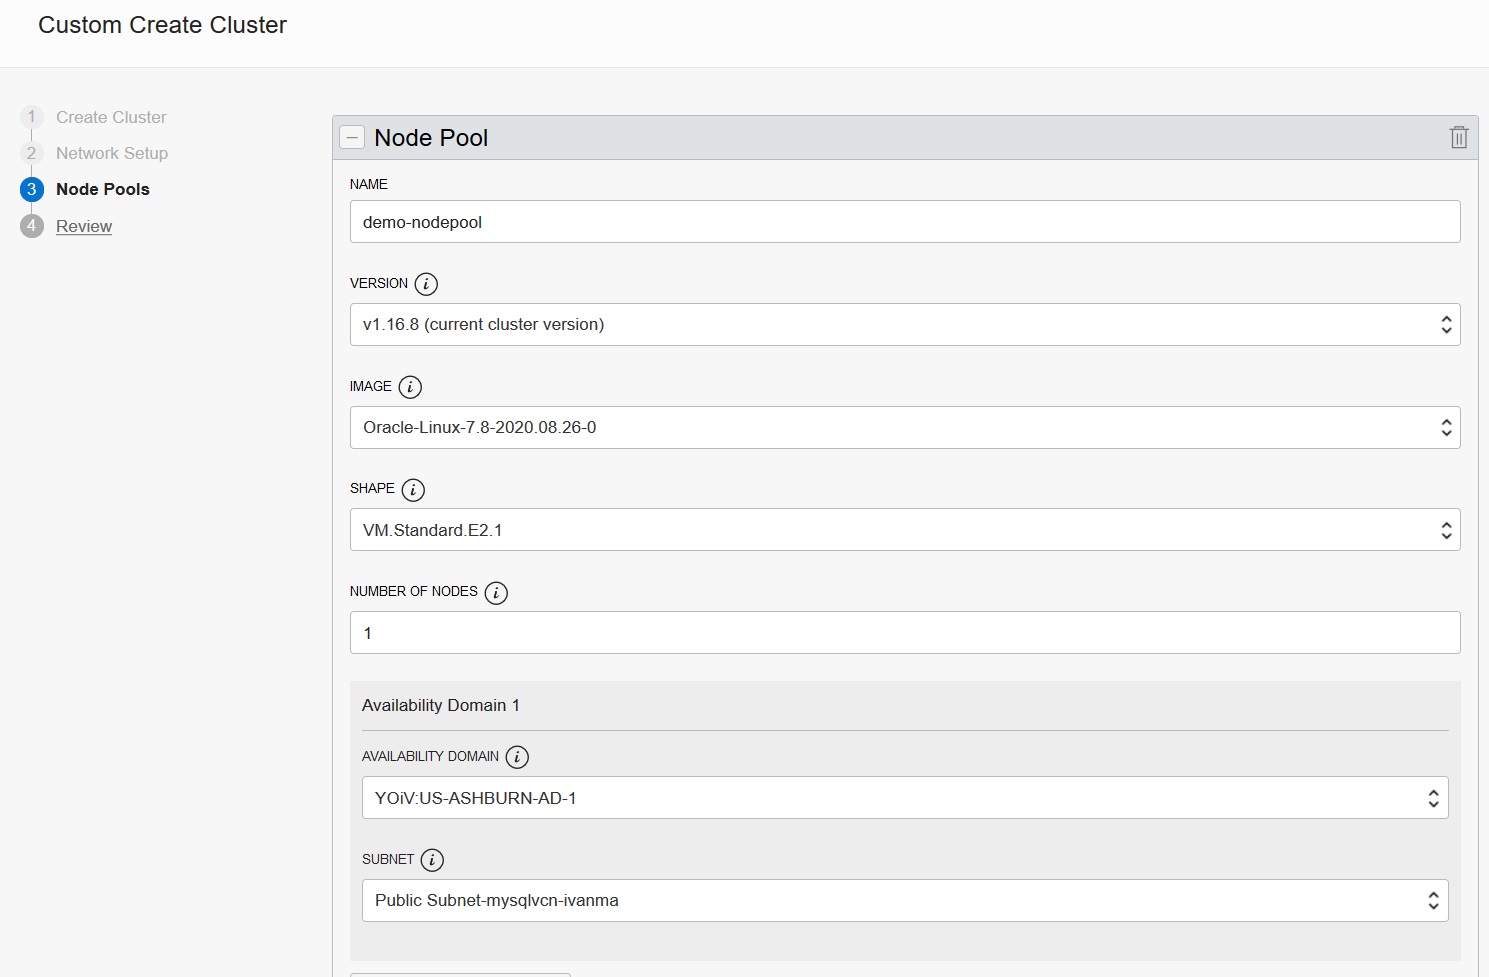Click the Shape info icon

click(413, 490)
